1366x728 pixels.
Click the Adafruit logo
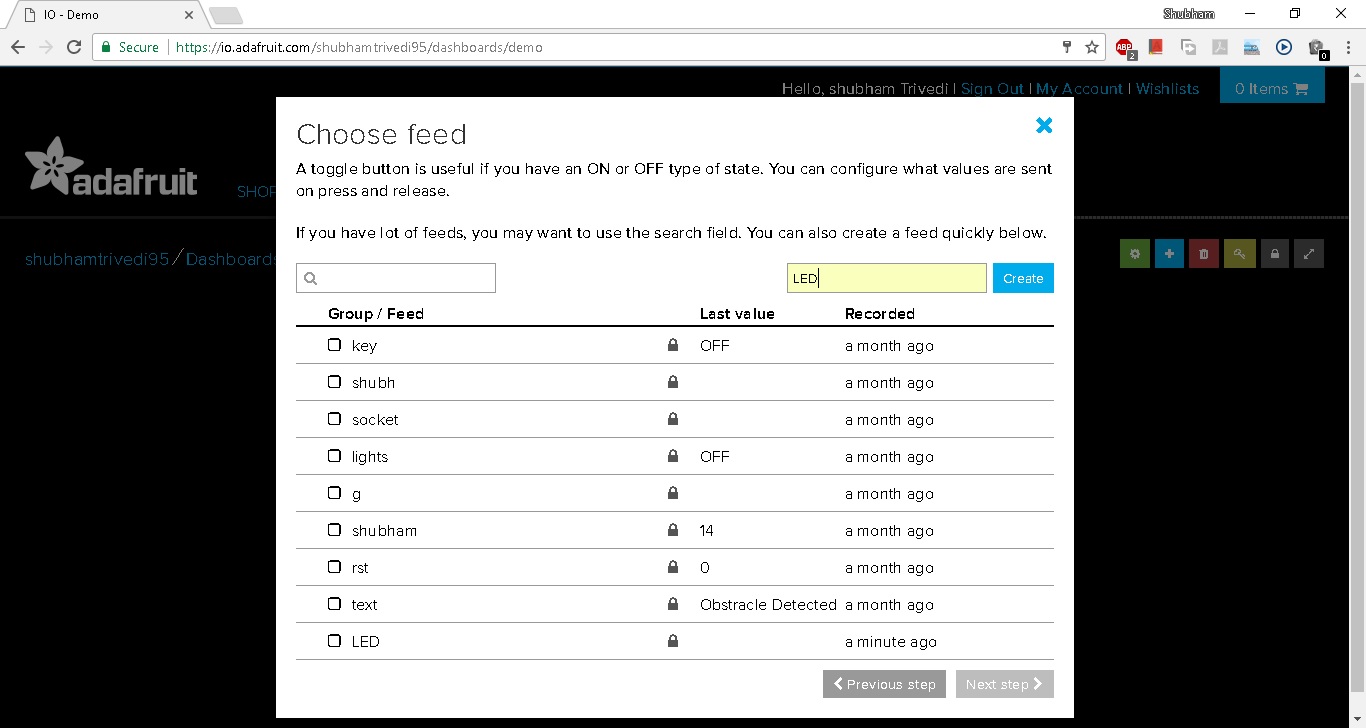point(111,167)
